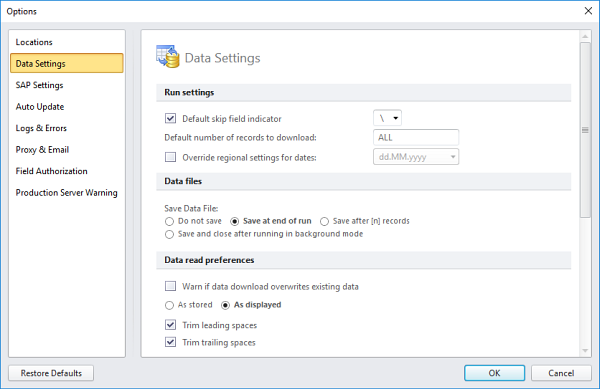Toggle Trim trailing spaces checkbox
This screenshot has width=600, height=389.
pyautogui.click(x=170, y=342)
